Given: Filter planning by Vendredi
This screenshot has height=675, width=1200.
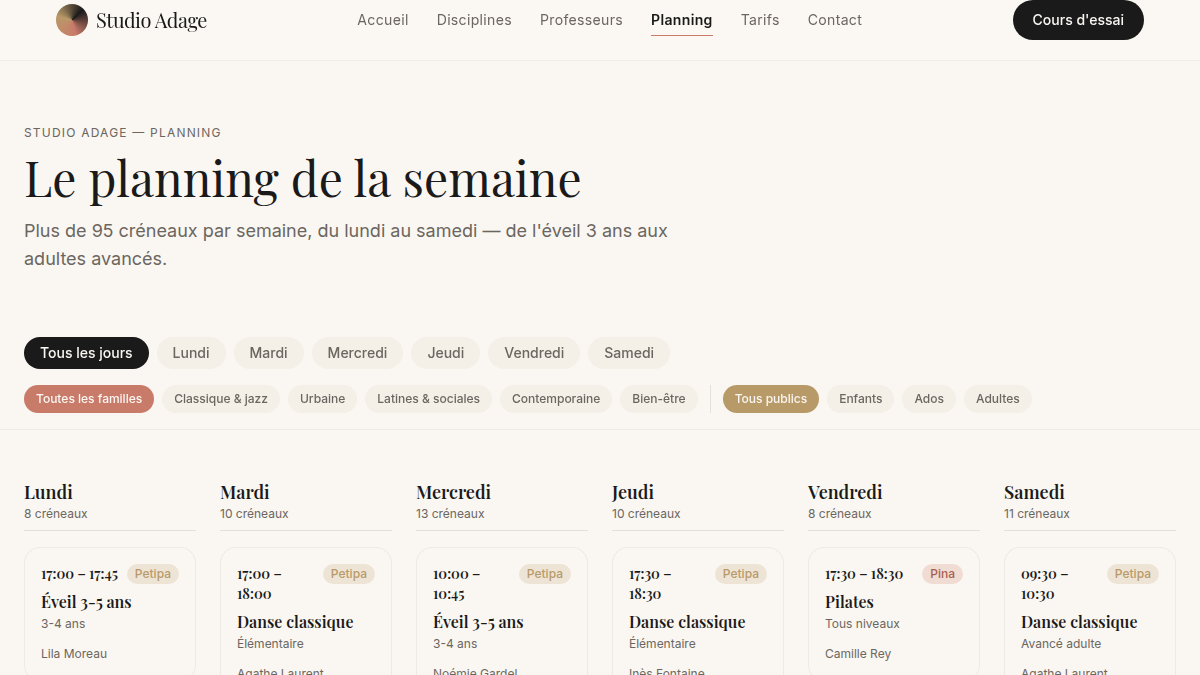Looking at the screenshot, I should click(534, 353).
